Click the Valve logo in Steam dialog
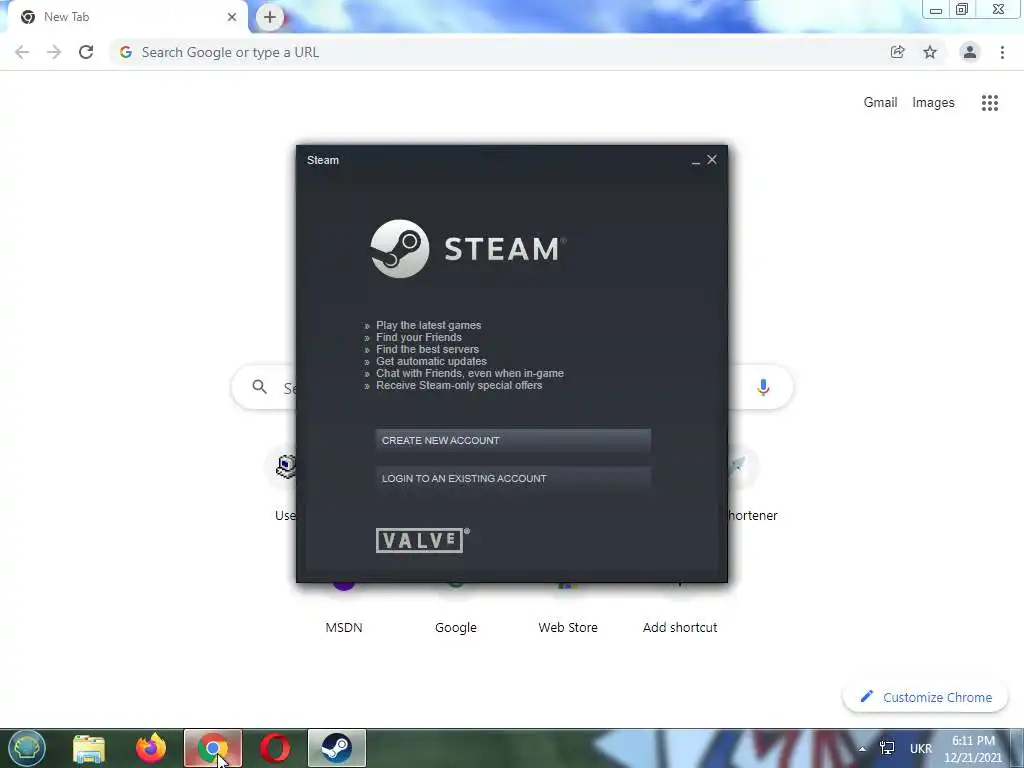The width and height of the screenshot is (1024, 768). 423,540
